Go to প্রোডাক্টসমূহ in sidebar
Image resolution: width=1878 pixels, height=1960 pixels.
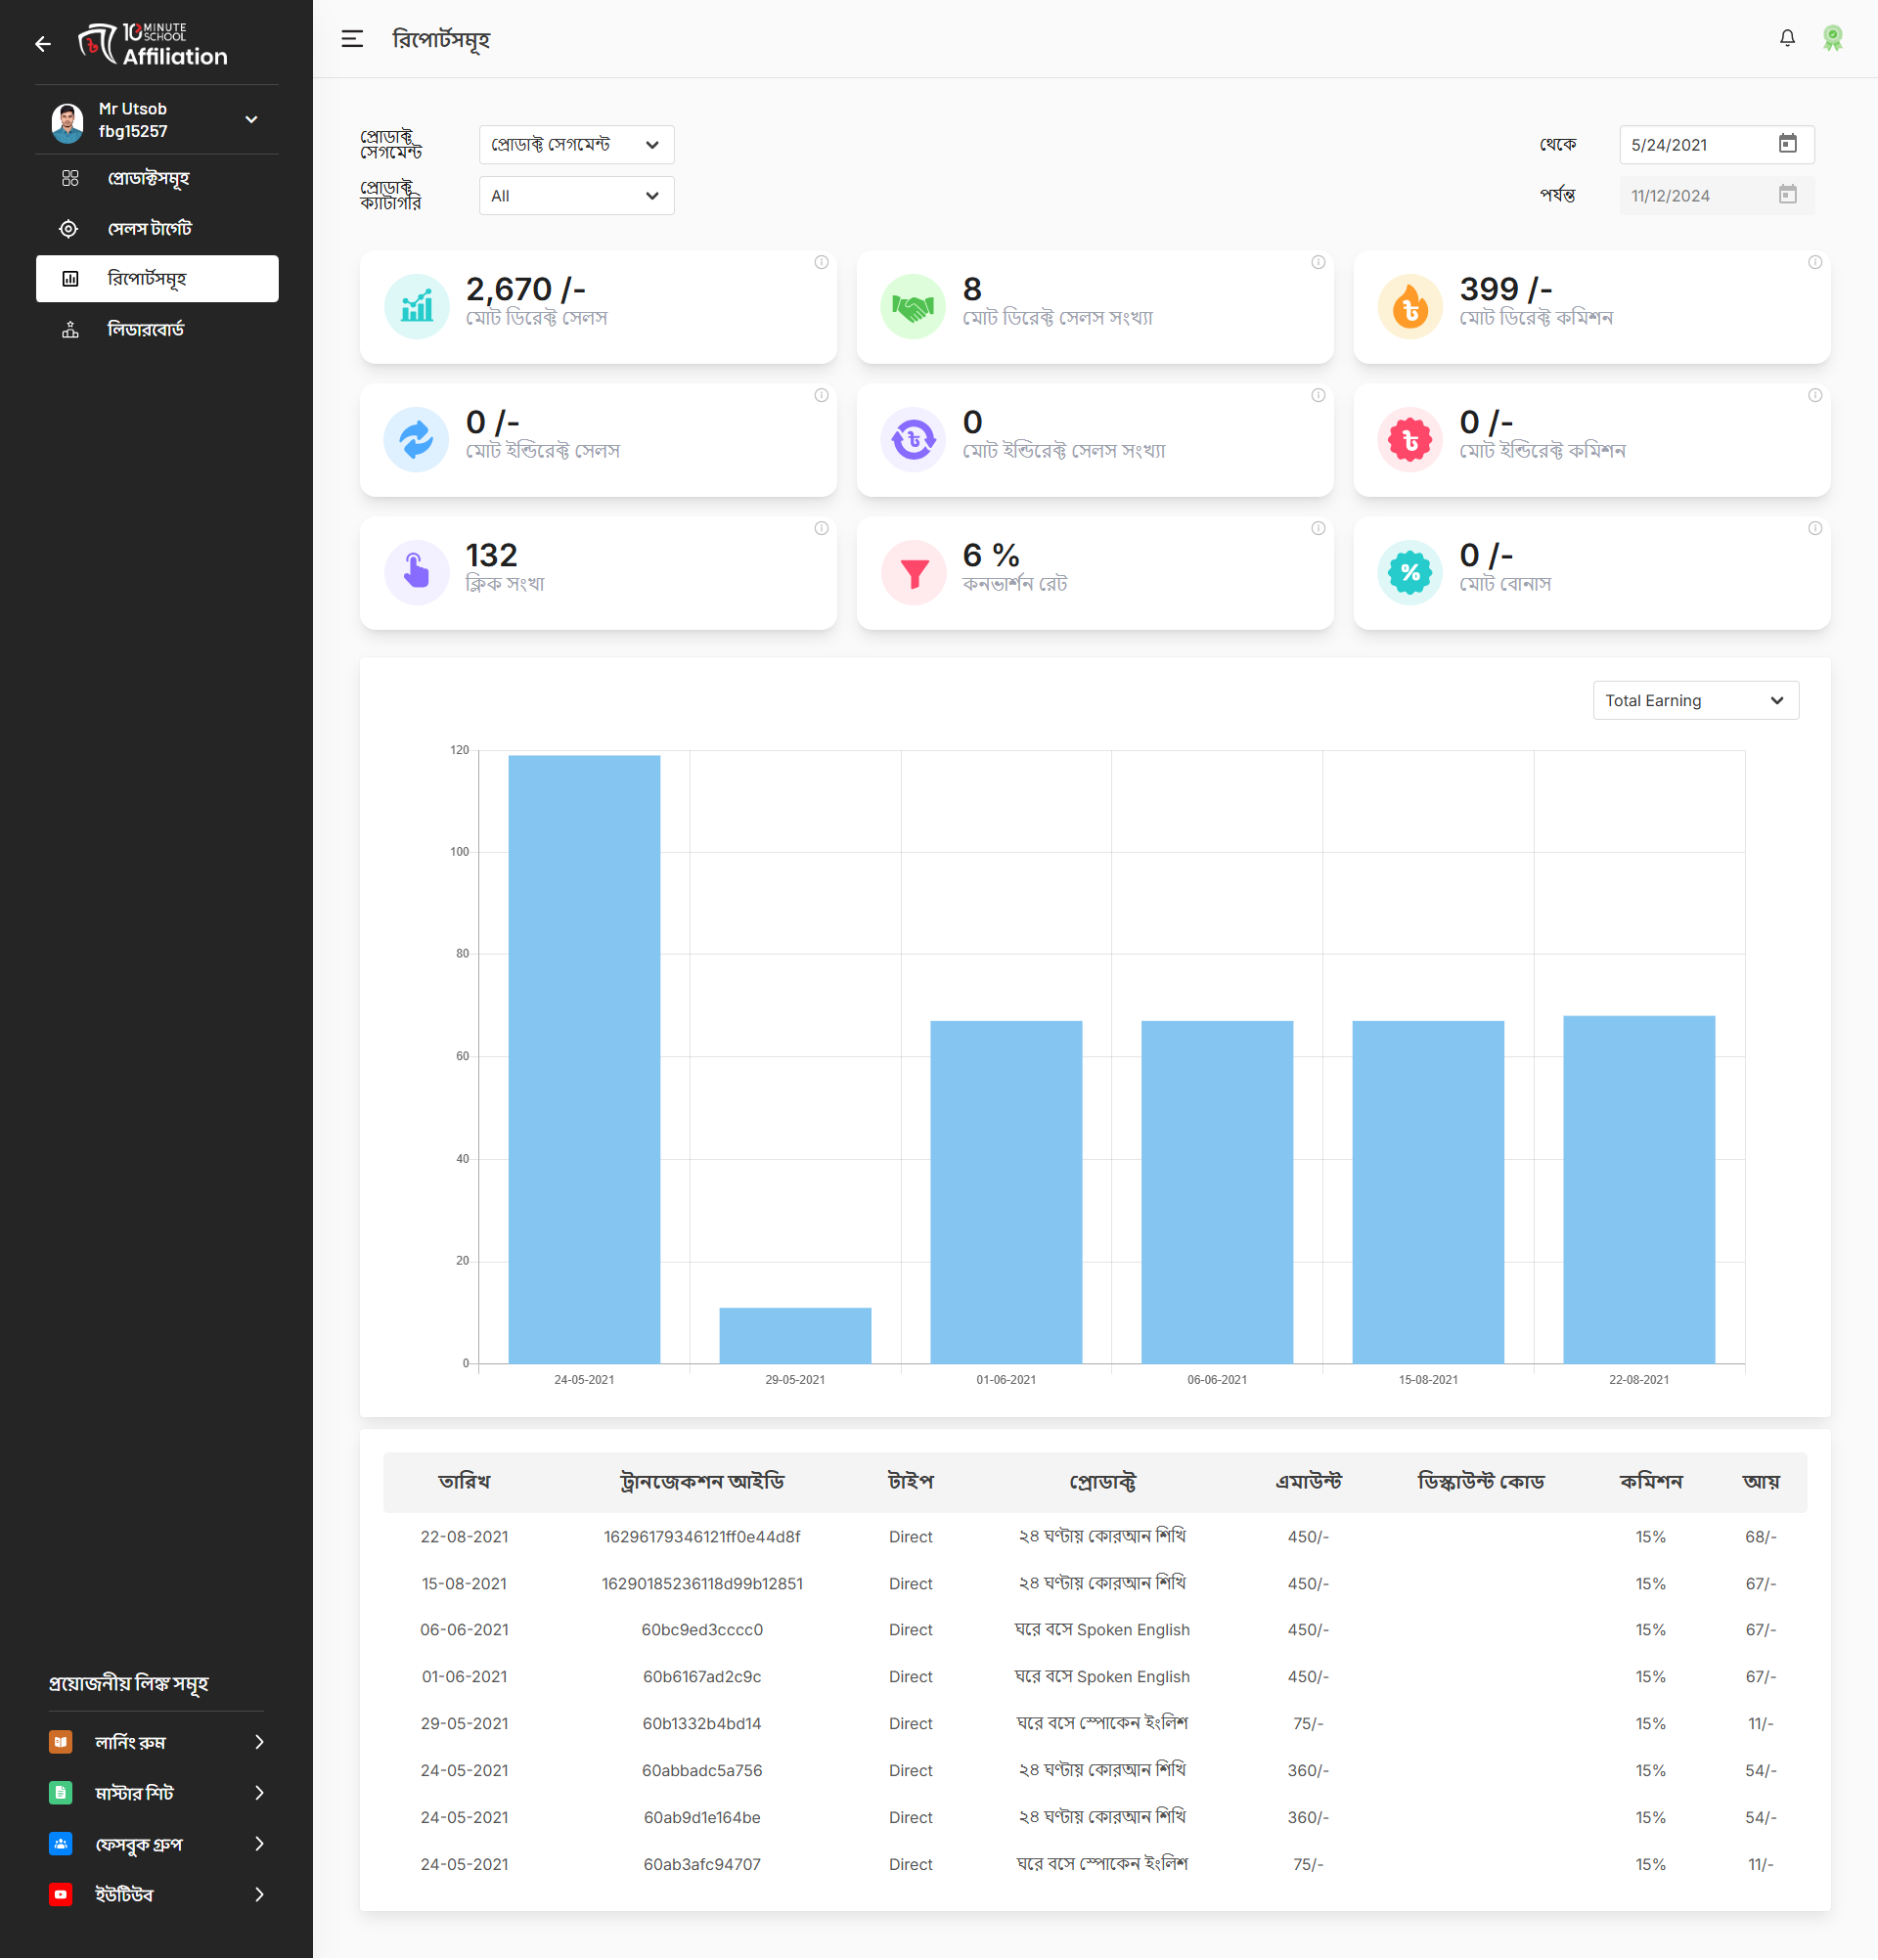[148, 178]
